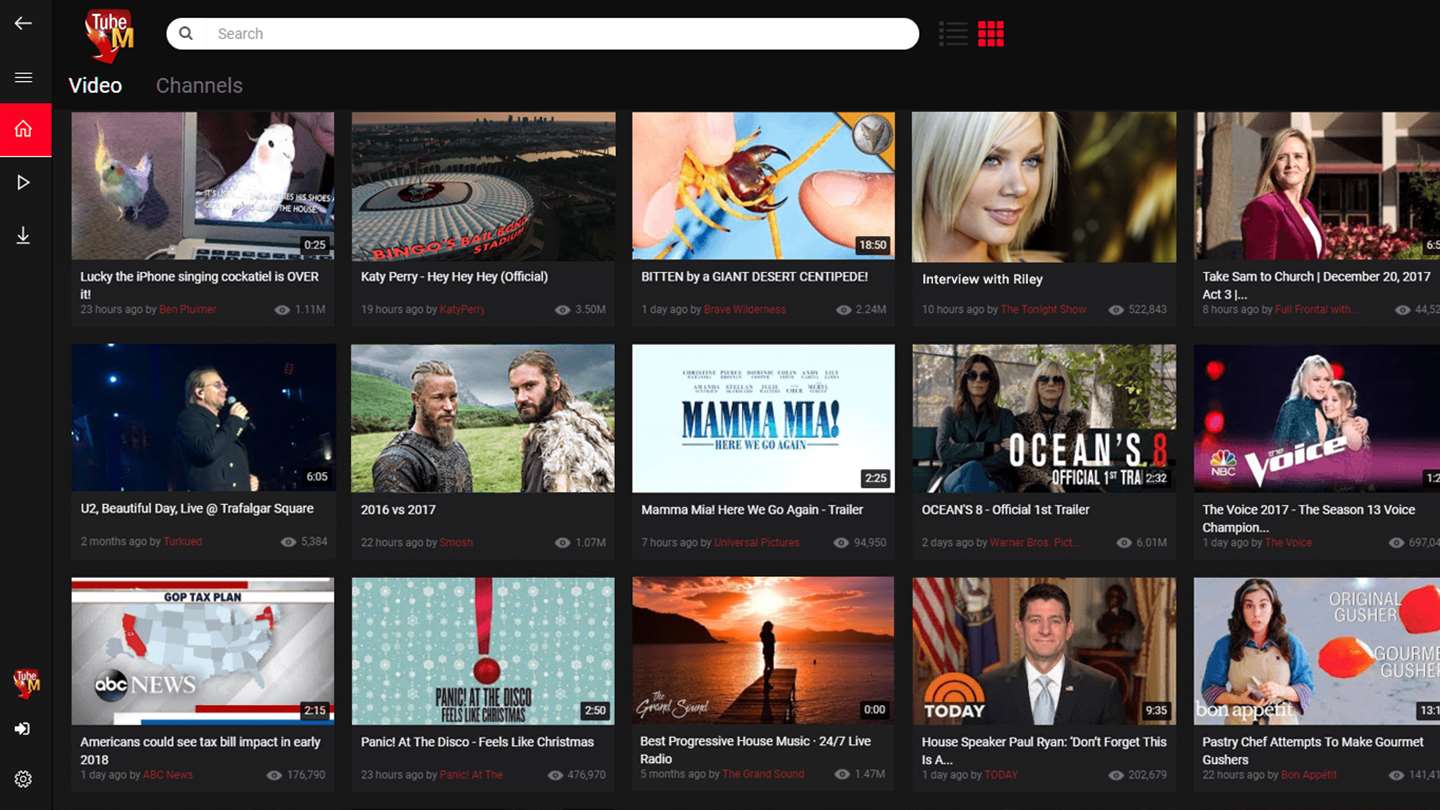Open channel link ABC News
The width and height of the screenshot is (1440, 810).
168,775
